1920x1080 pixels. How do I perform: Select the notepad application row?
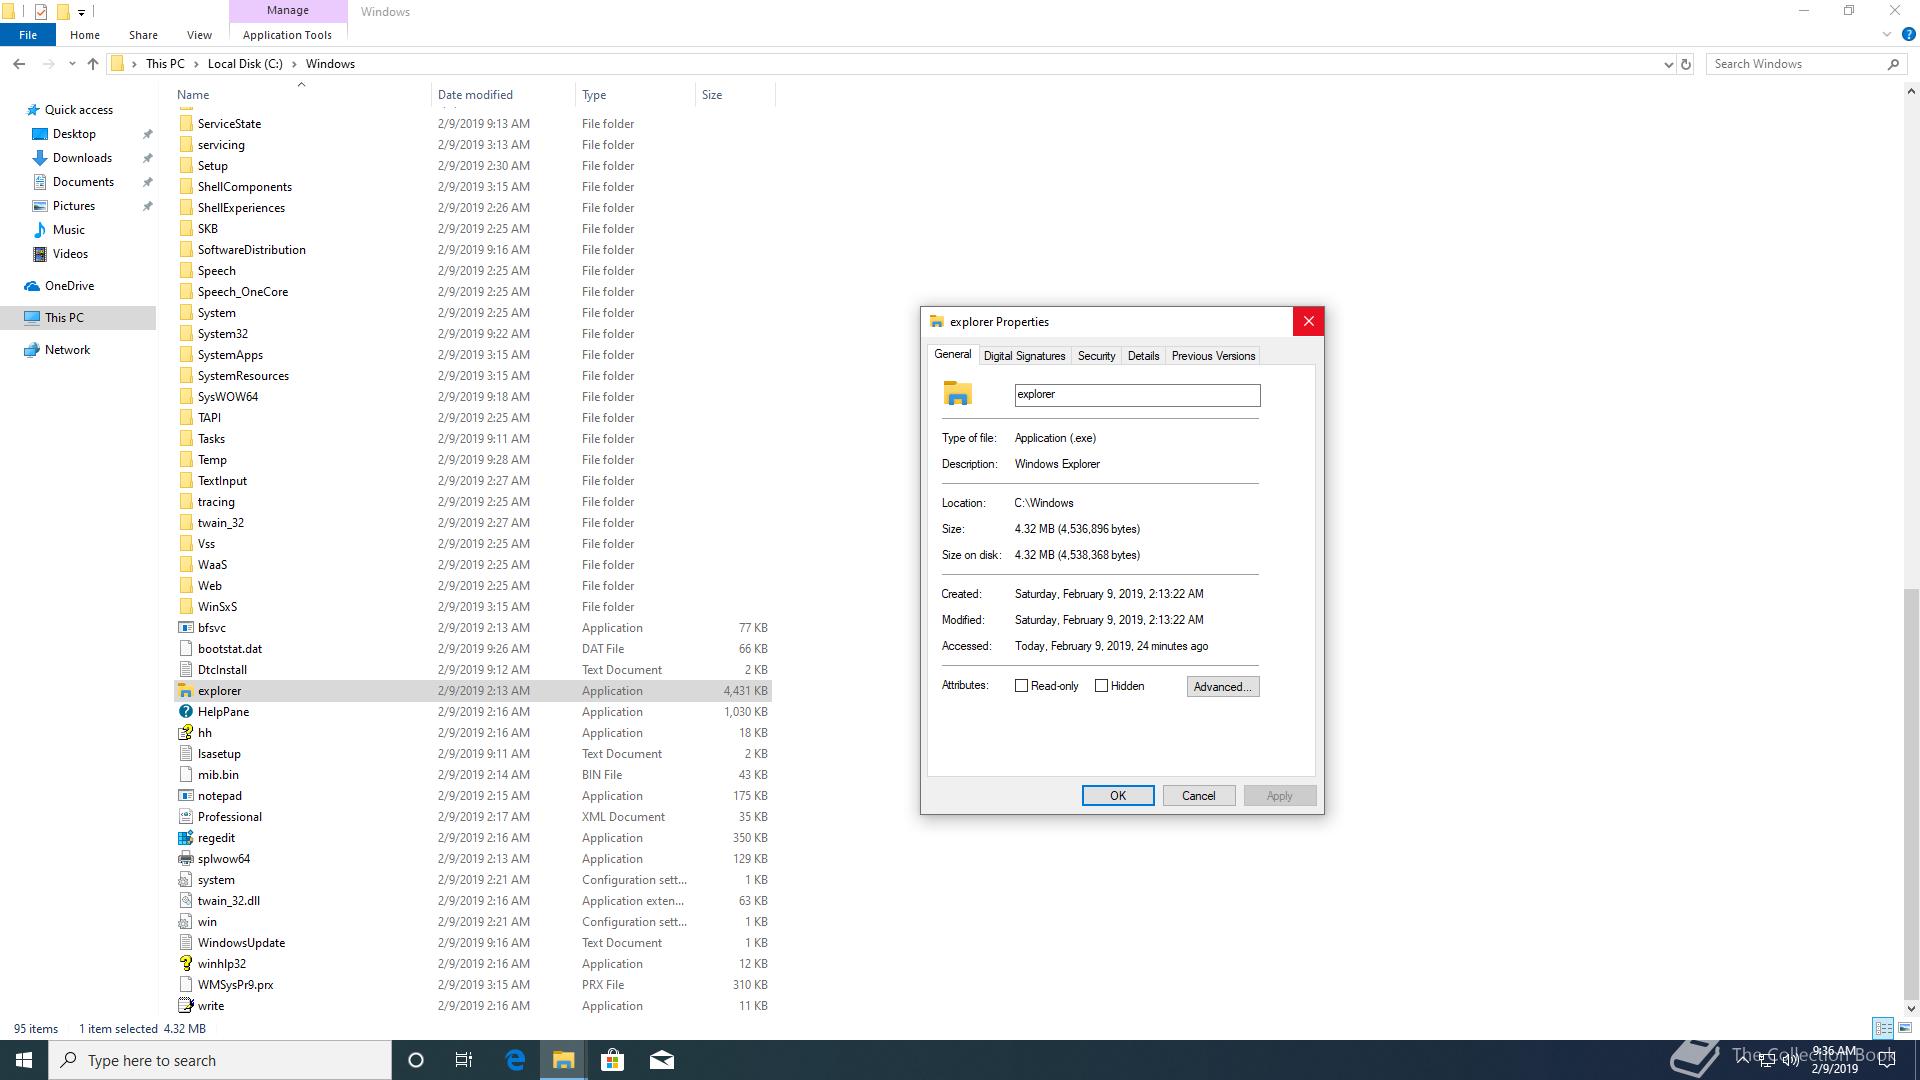coord(474,796)
